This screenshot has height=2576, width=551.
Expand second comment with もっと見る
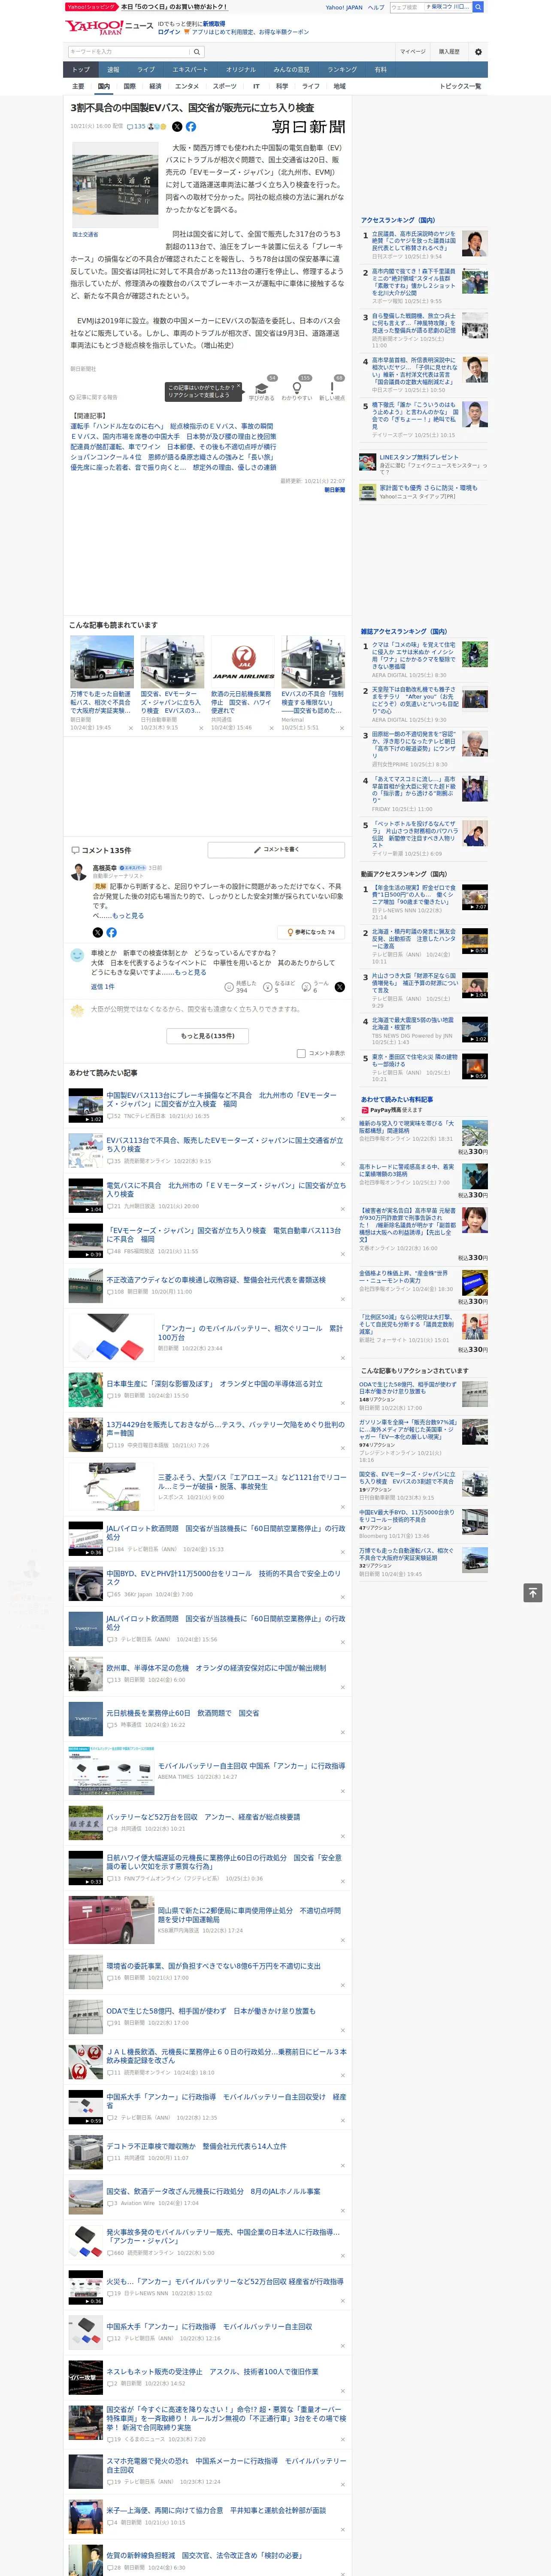point(190,972)
